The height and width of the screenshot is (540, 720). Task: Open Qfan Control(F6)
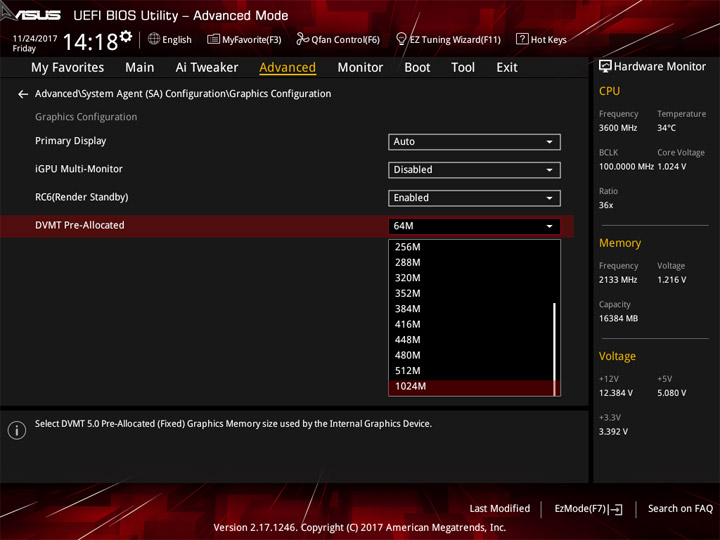(338, 39)
